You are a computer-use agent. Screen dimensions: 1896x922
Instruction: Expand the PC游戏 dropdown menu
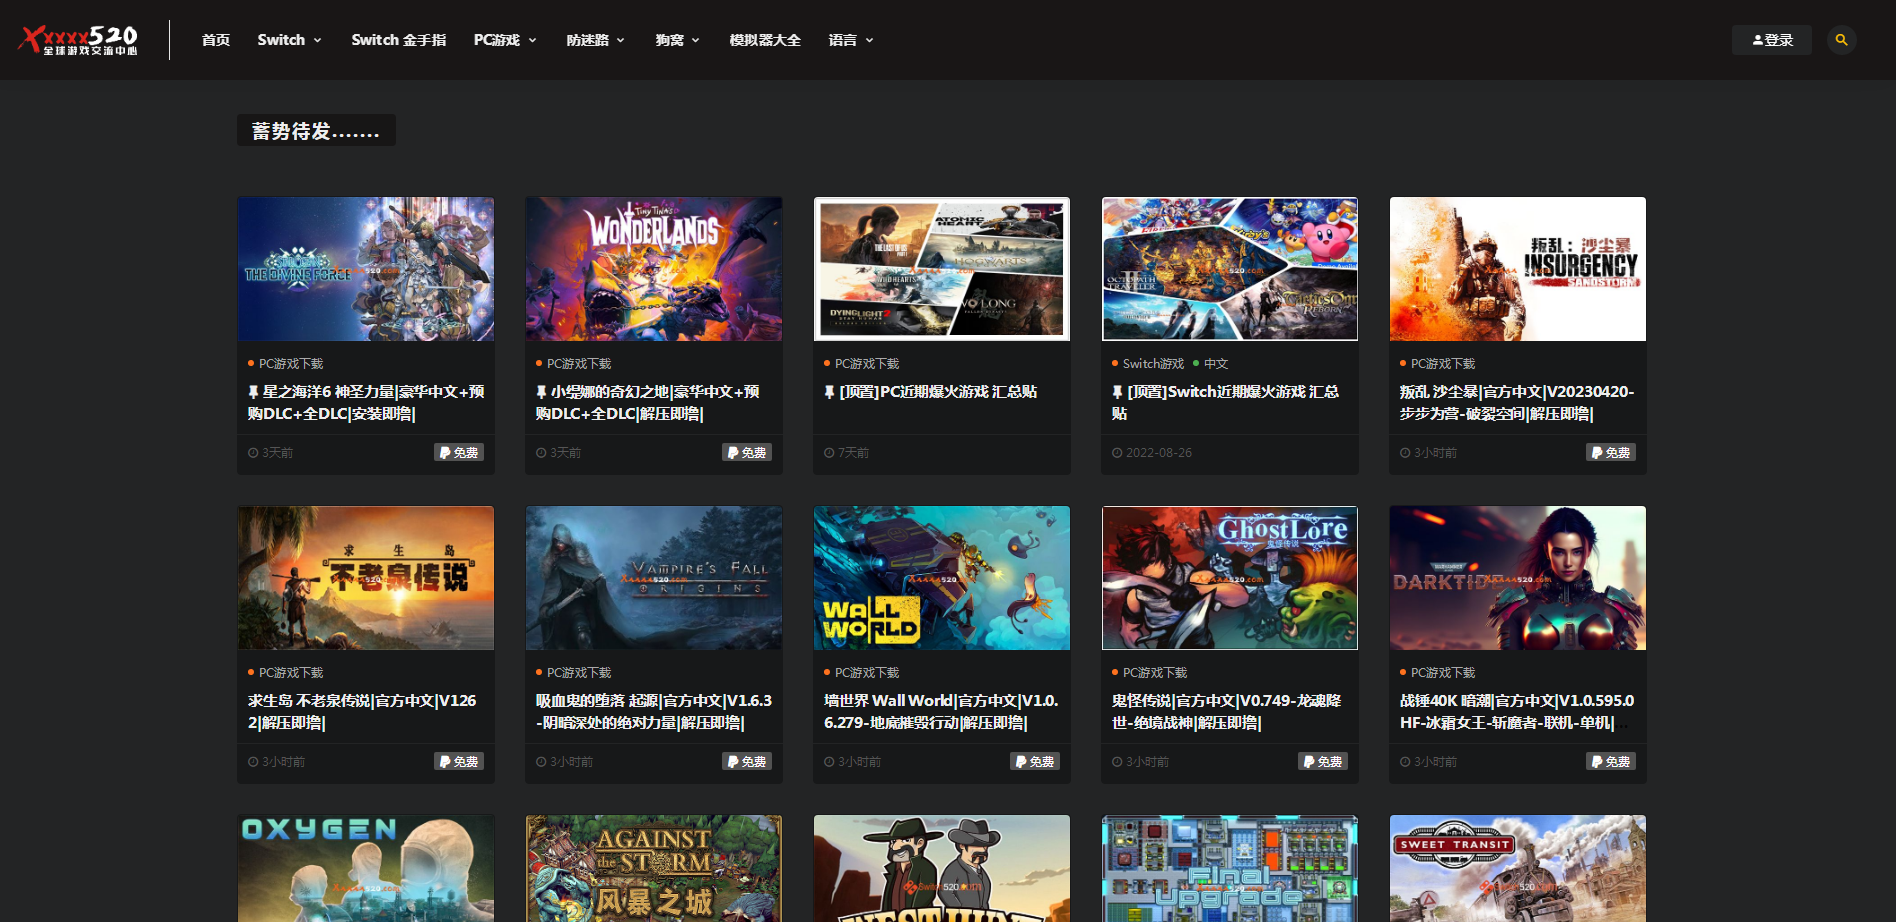click(505, 40)
